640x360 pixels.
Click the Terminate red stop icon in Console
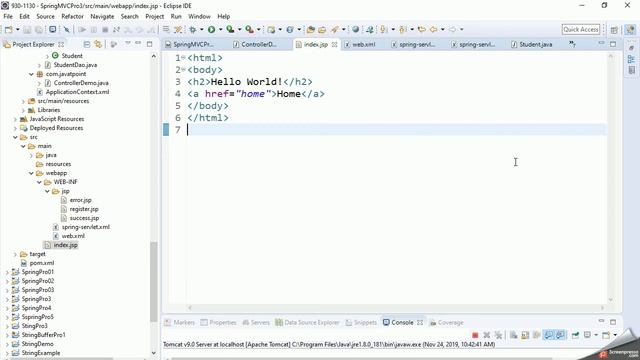pos(475,335)
